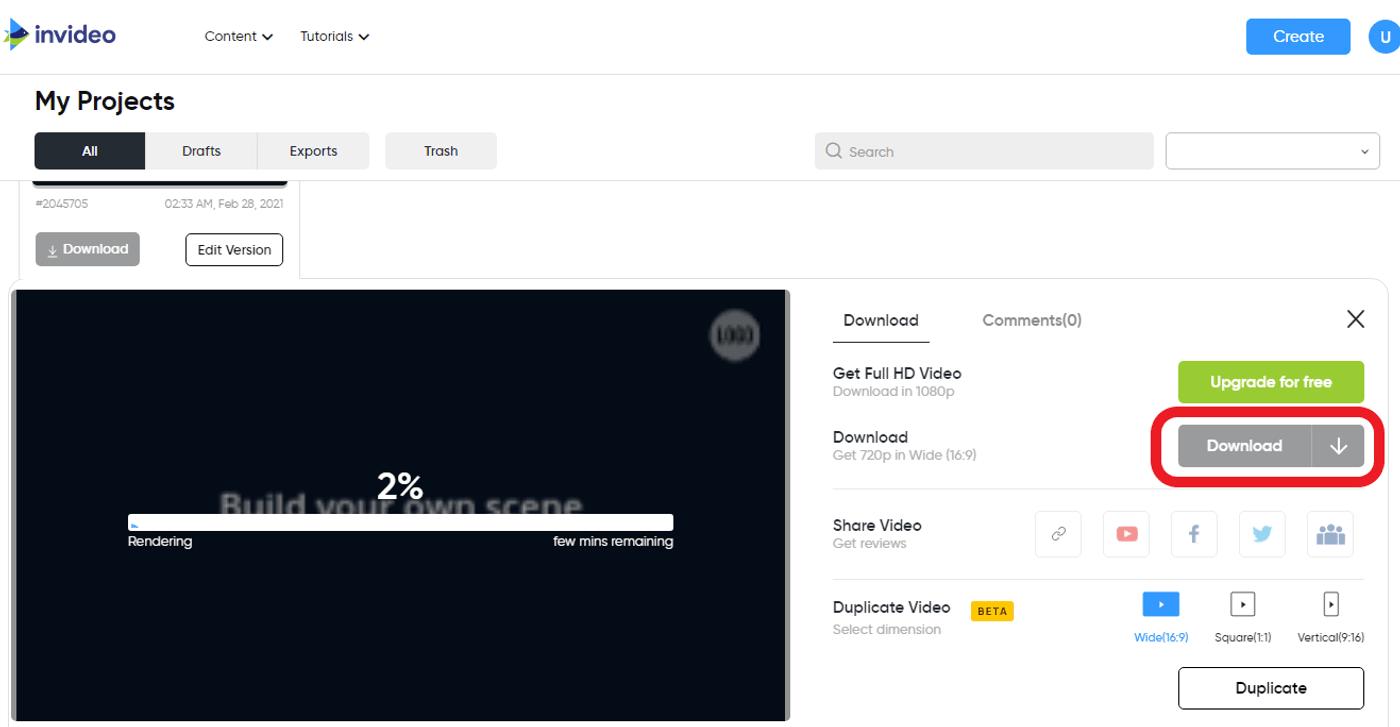Image resolution: width=1400 pixels, height=727 pixels.
Task: Open the Download tab
Action: (880, 320)
